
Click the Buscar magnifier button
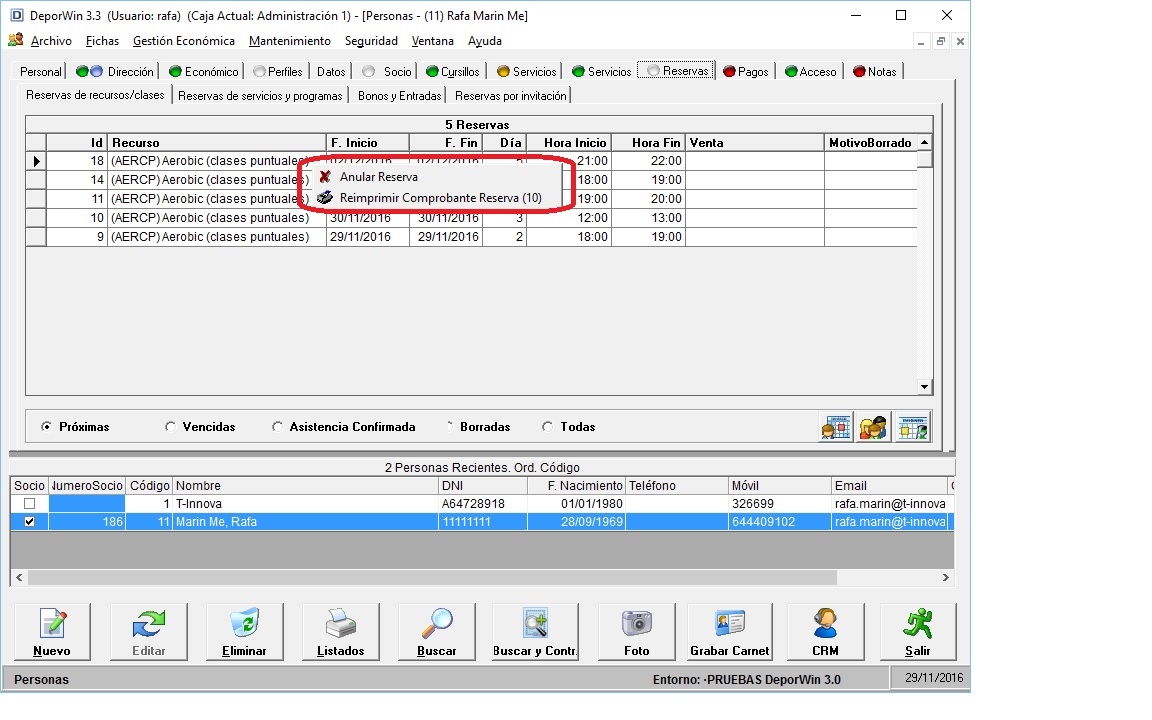pyautogui.click(x=436, y=632)
